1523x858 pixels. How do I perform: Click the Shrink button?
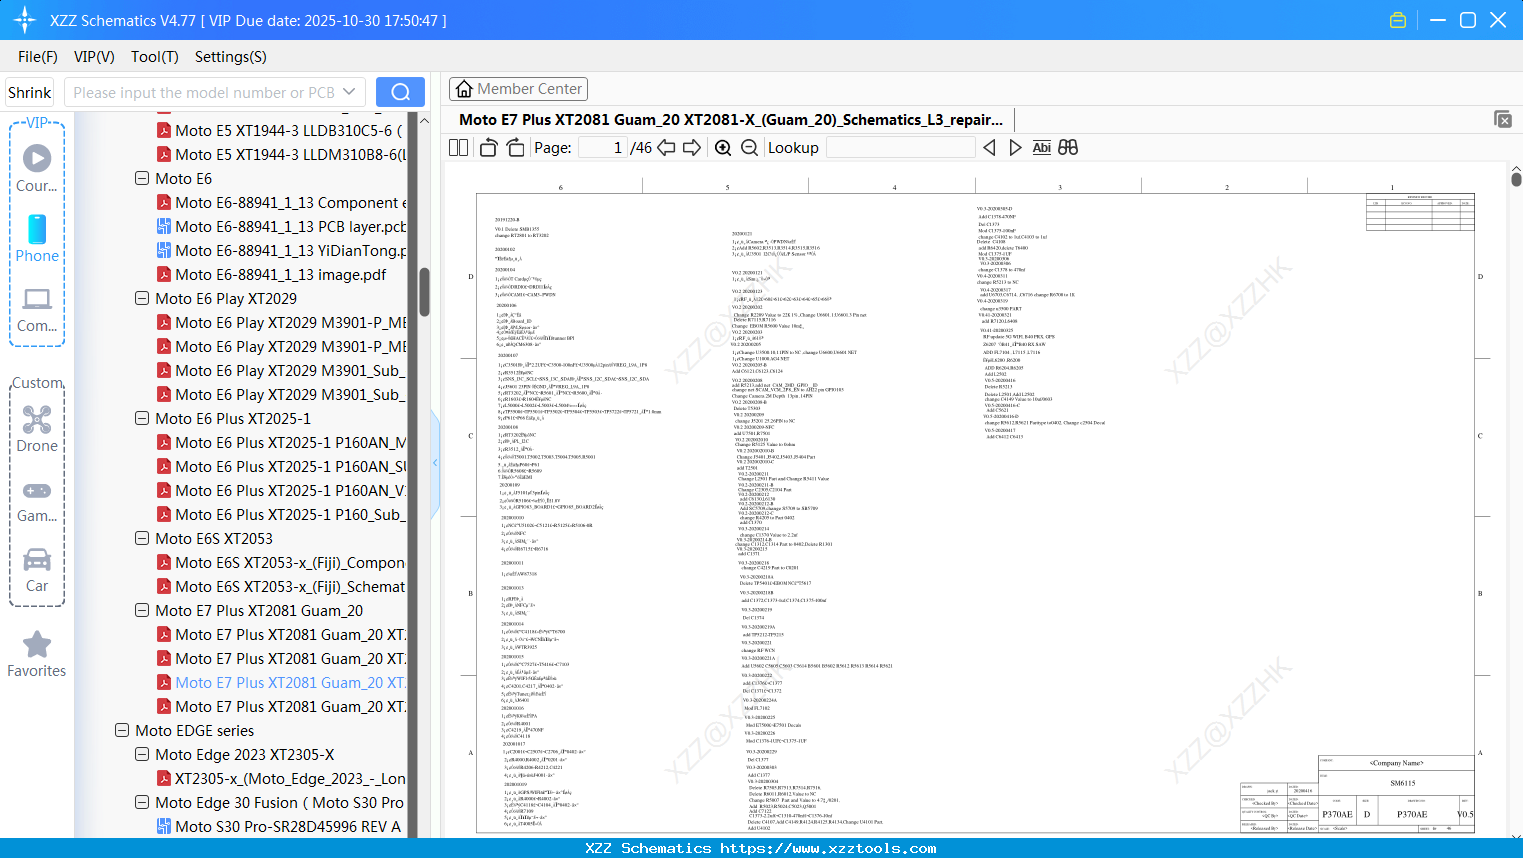pyautogui.click(x=30, y=92)
